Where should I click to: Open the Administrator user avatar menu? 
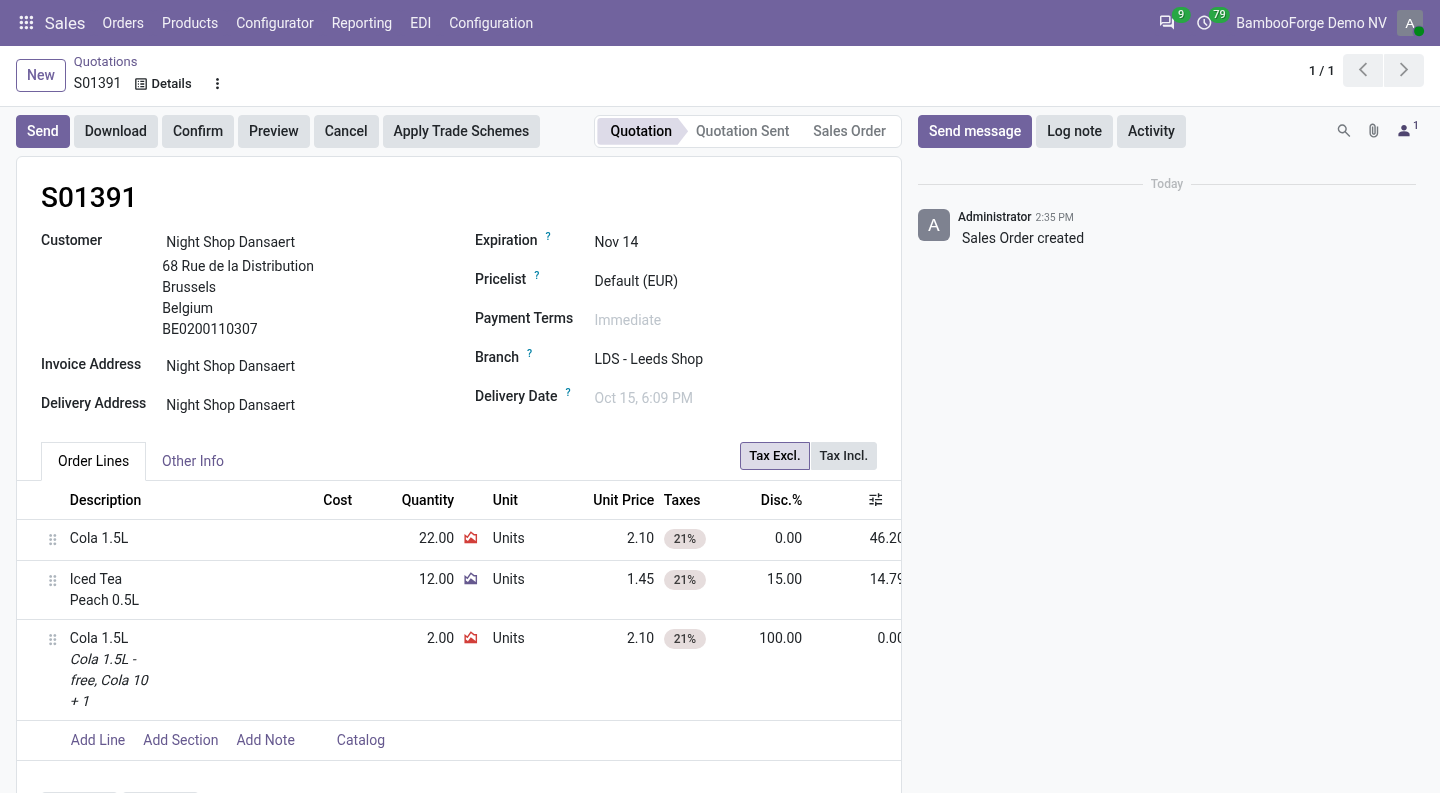1410,23
